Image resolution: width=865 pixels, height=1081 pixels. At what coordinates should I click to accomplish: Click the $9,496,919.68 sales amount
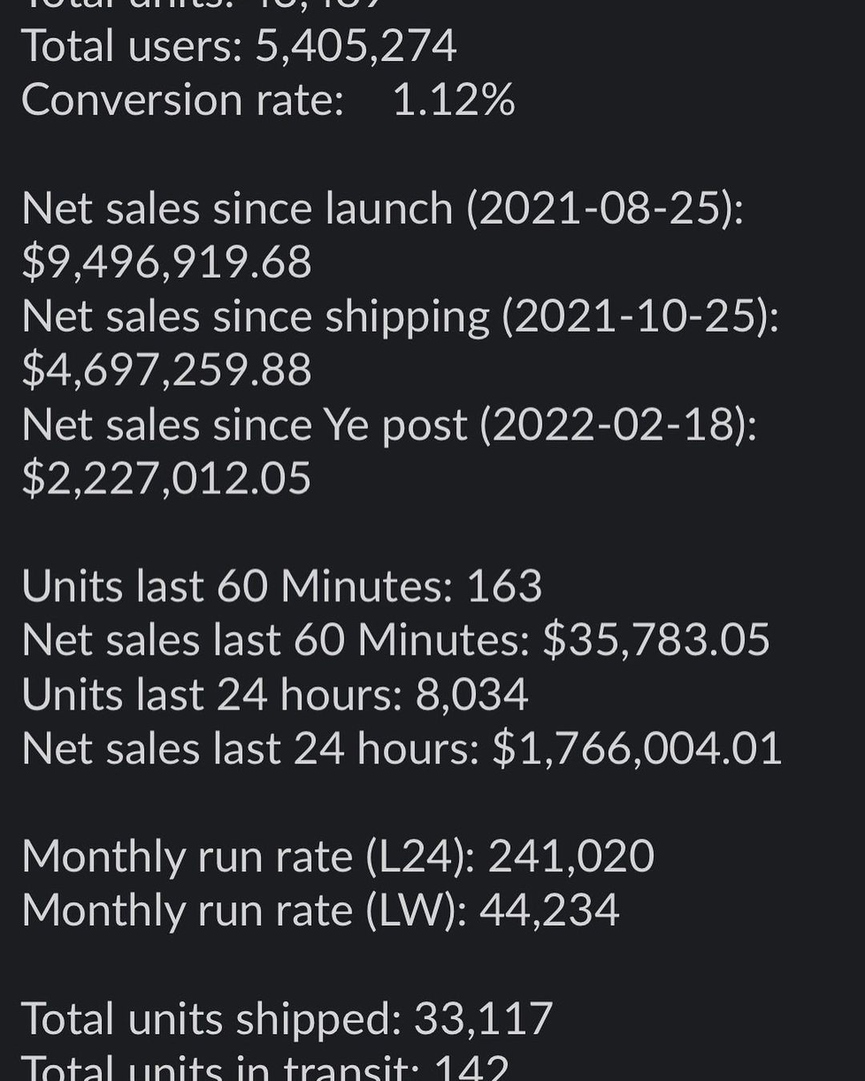(x=167, y=262)
